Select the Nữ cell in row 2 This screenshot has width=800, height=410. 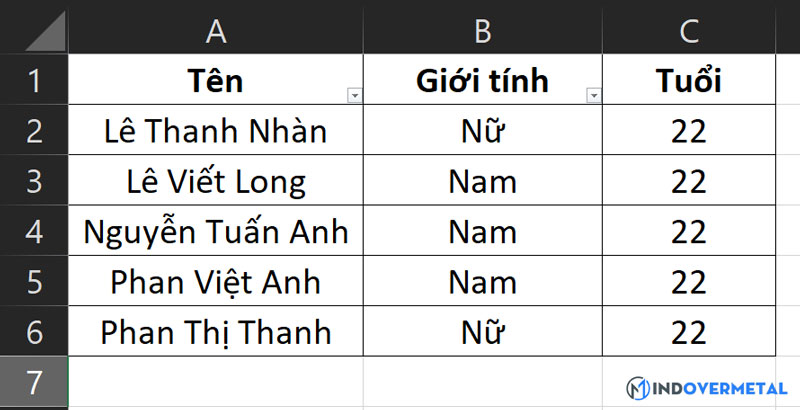(x=483, y=131)
